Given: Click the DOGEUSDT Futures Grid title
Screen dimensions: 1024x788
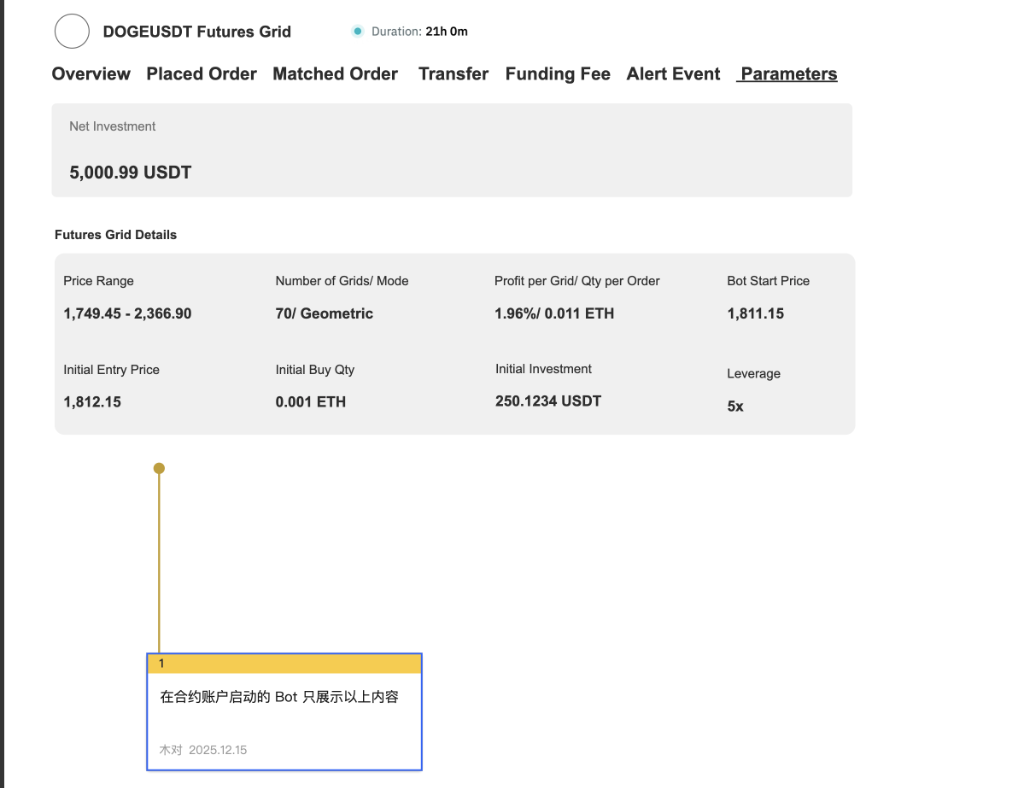Looking at the screenshot, I should (x=197, y=32).
